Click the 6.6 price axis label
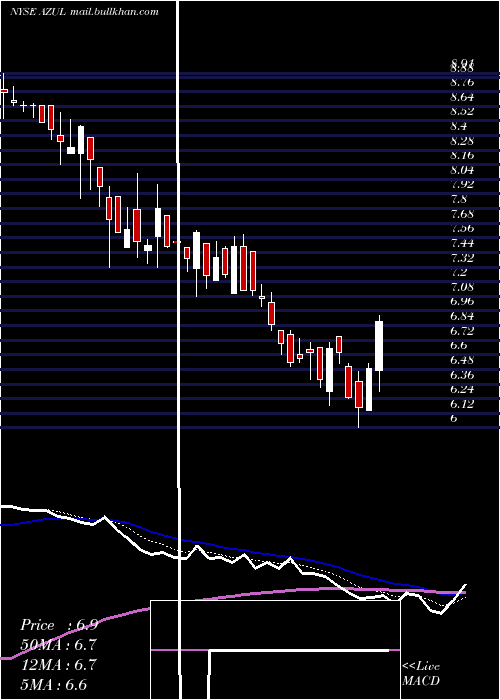Image resolution: width=500 pixels, height=700 pixels. (x=459, y=346)
